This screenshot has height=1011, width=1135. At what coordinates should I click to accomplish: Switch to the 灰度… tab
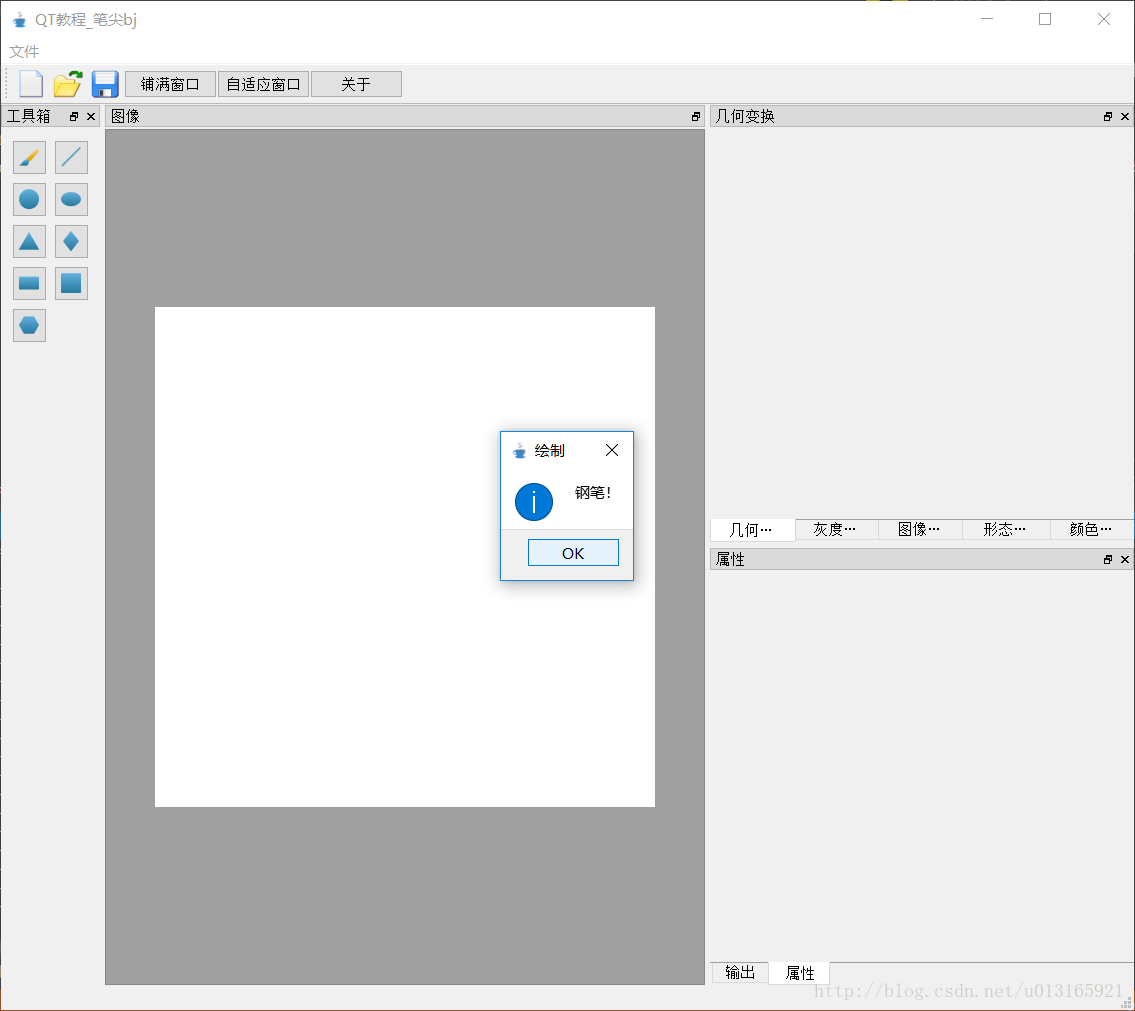coord(837,529)
